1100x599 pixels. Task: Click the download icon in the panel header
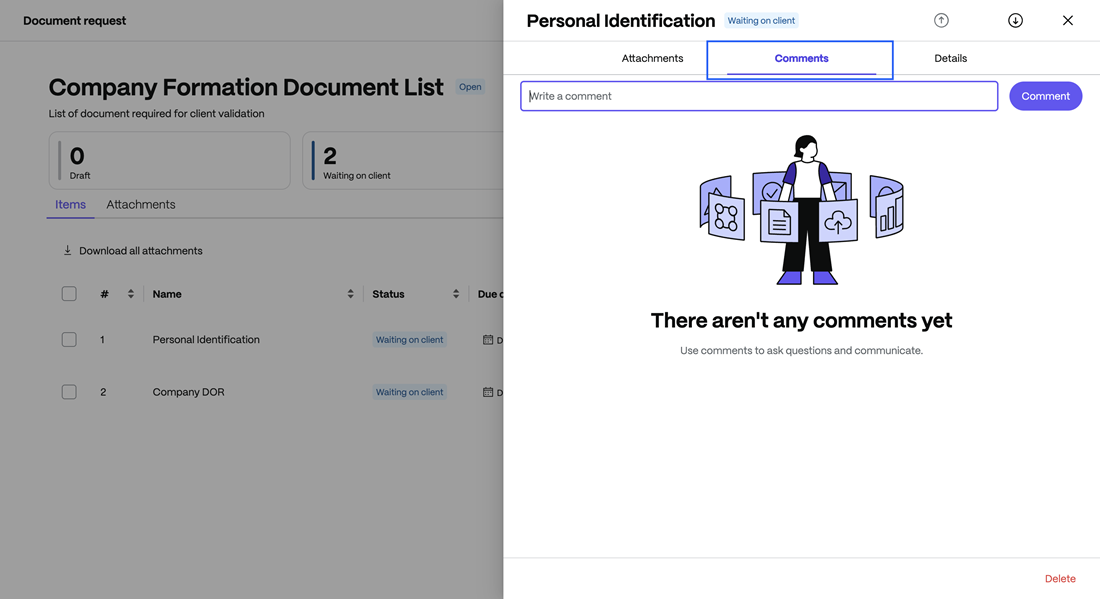tap(1015, 19)
